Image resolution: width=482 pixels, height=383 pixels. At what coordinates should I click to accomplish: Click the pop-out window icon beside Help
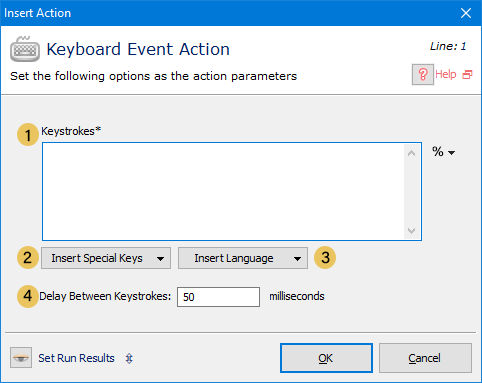pyautogui.click(x=467, y=75)
